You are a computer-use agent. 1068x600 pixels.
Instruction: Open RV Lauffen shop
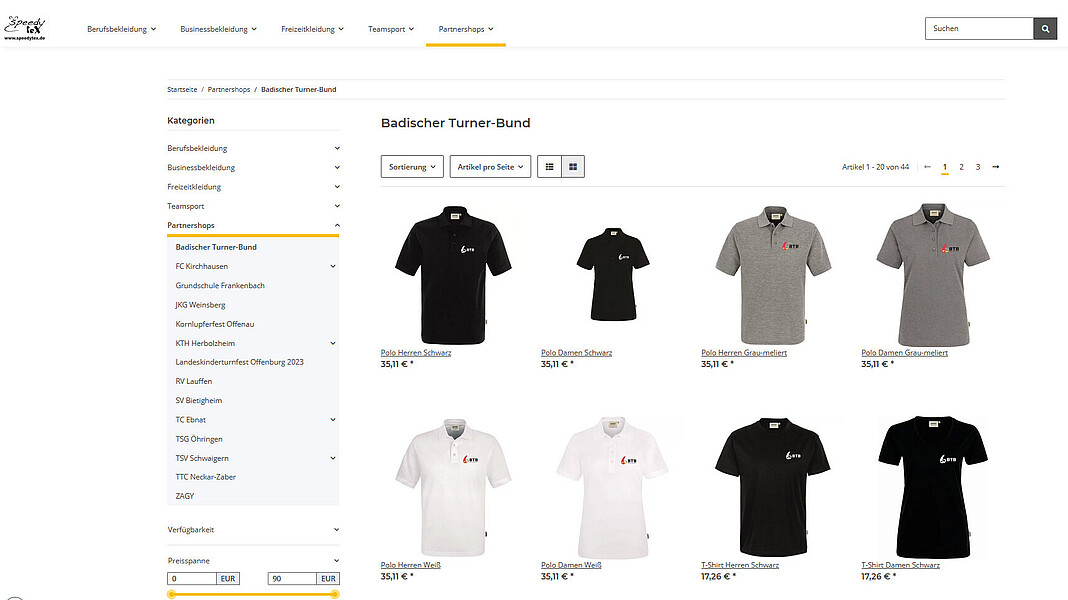tap(193, 381)
